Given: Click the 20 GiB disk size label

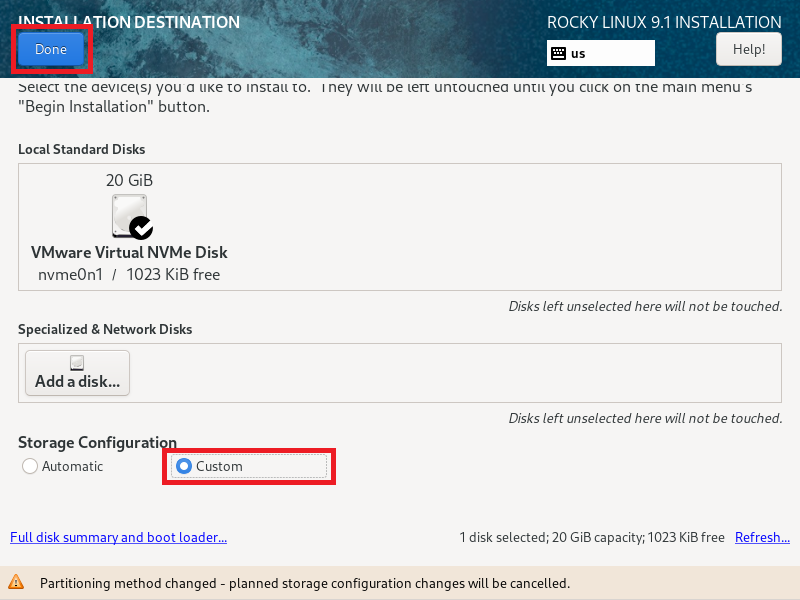Looking at the screenshot, I should coord(129,180).
